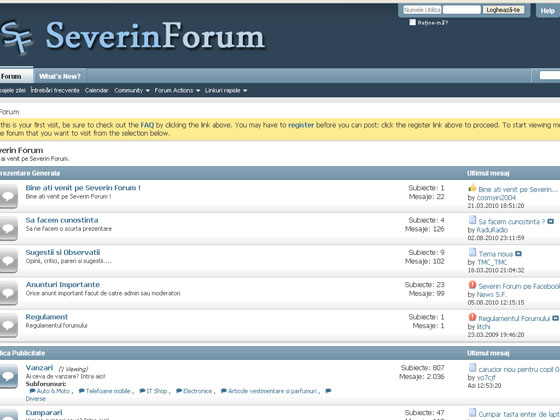Open user profile RaduRadio
560x420 pixels.
pos(492,230)
